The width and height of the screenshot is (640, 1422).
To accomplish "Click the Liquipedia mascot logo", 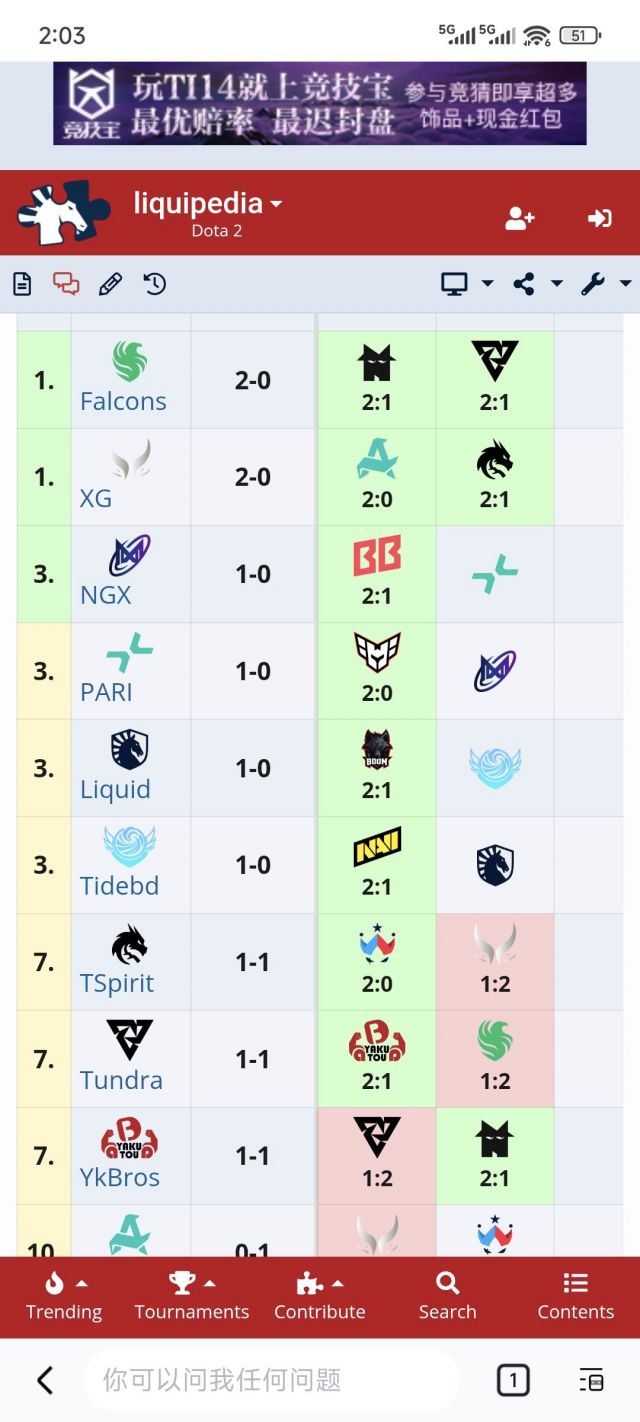I will (55, 212).
